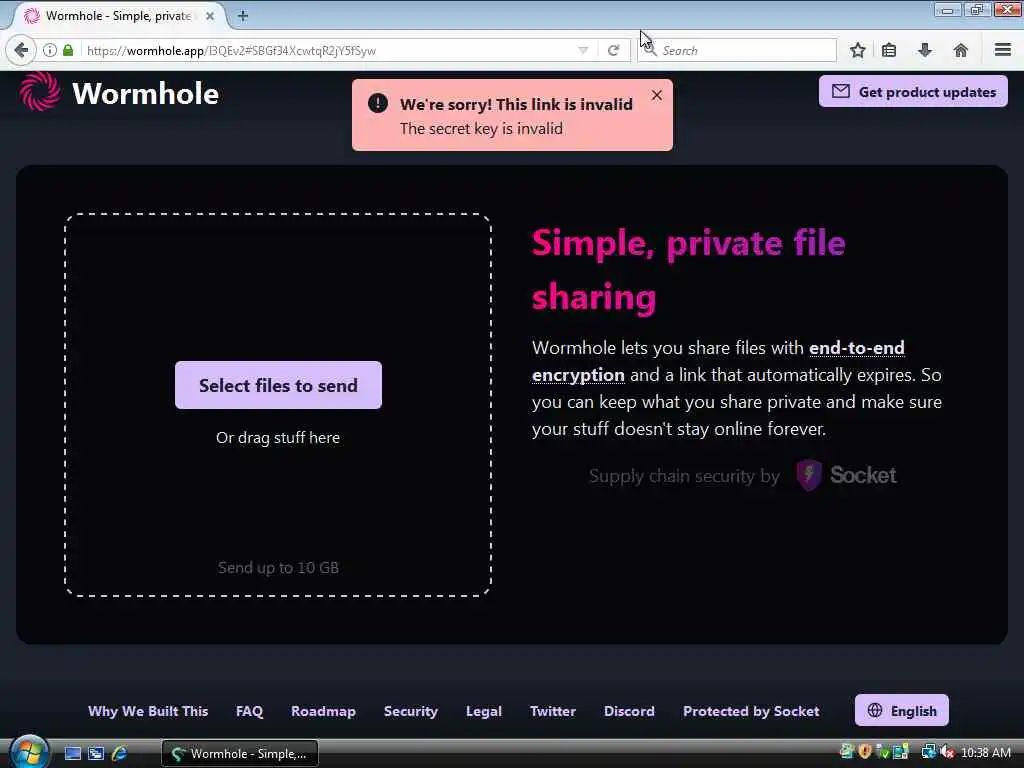Screen dimensions: 1024x768
Task: Click the Wormhole title text in header
Action: coord(146,93)
